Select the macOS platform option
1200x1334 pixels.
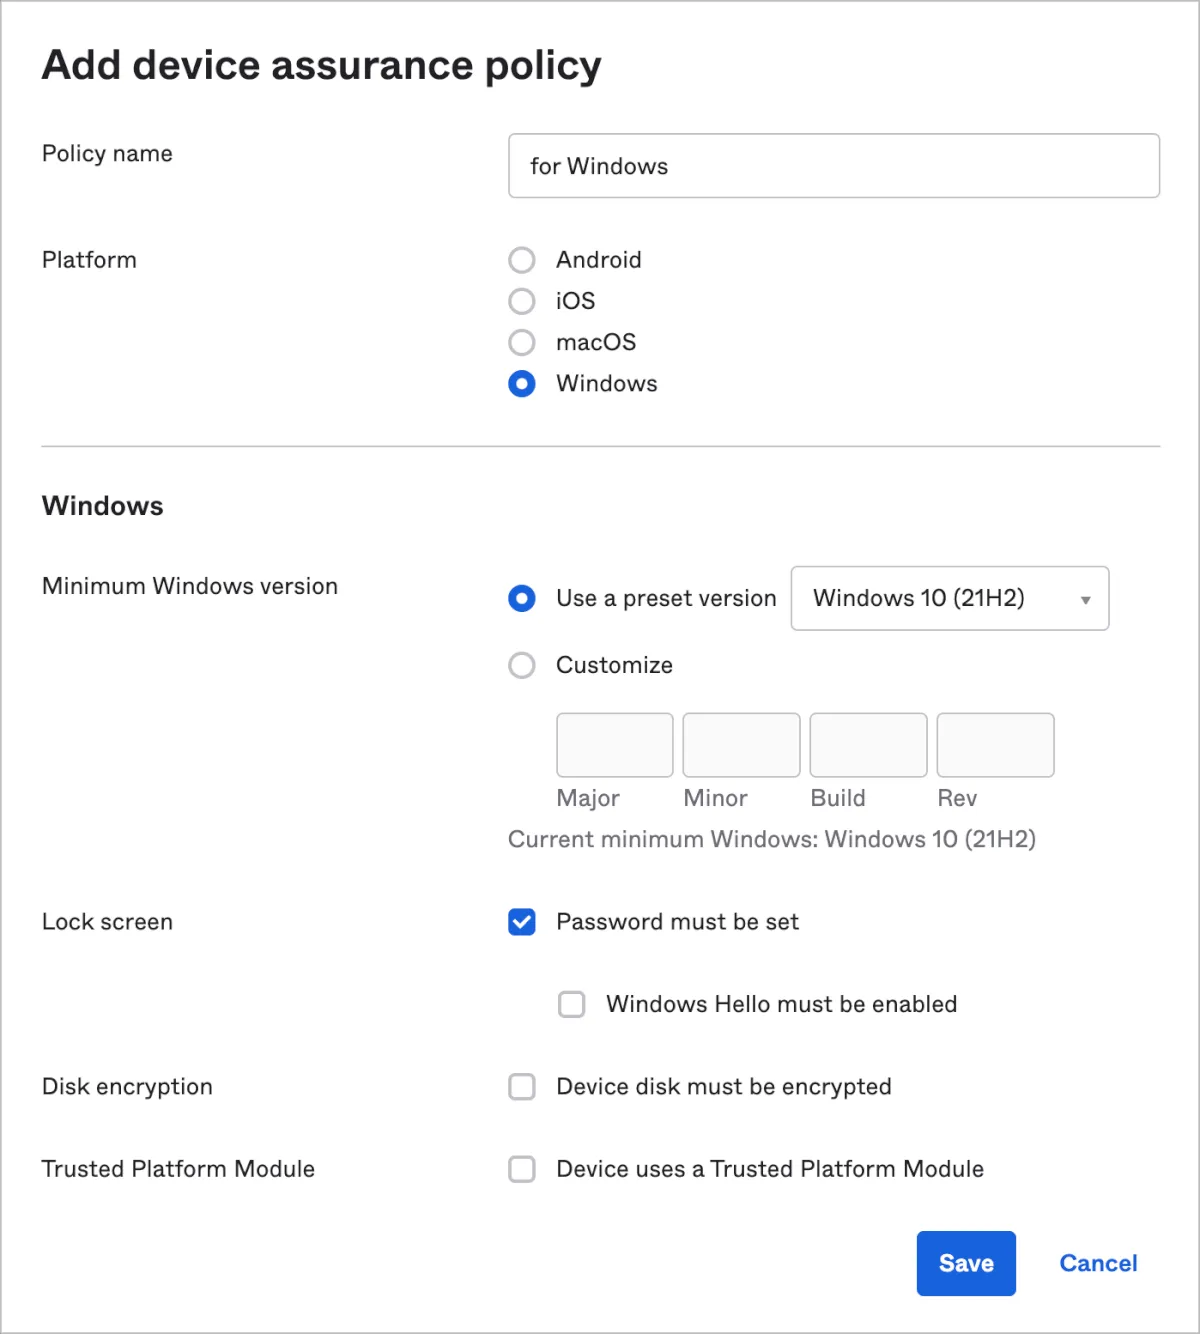pyautogui.click(x=522, y=343)
